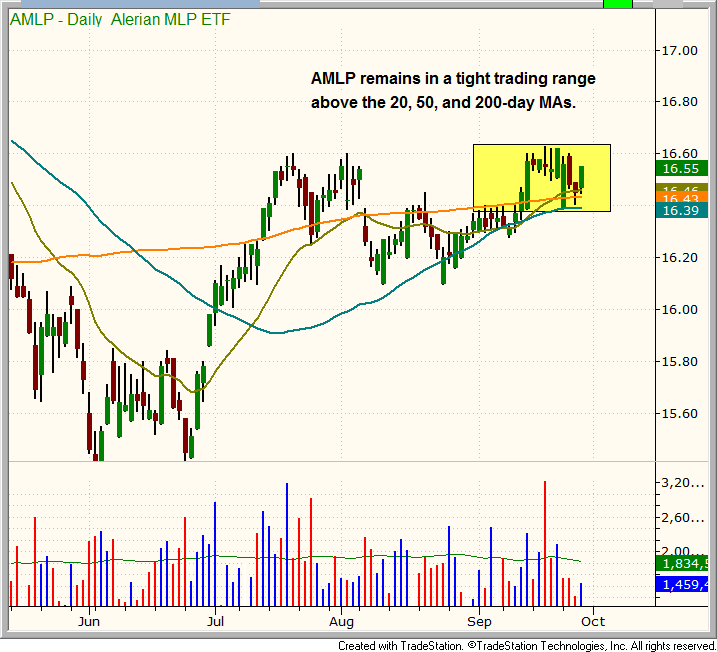Click the Oct label on the date axis
Screen dimensions: 717x652
click(594, 622)
